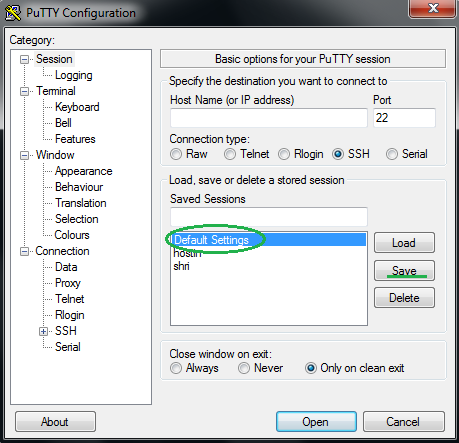Collapse the Session tree node

point(24,60)
